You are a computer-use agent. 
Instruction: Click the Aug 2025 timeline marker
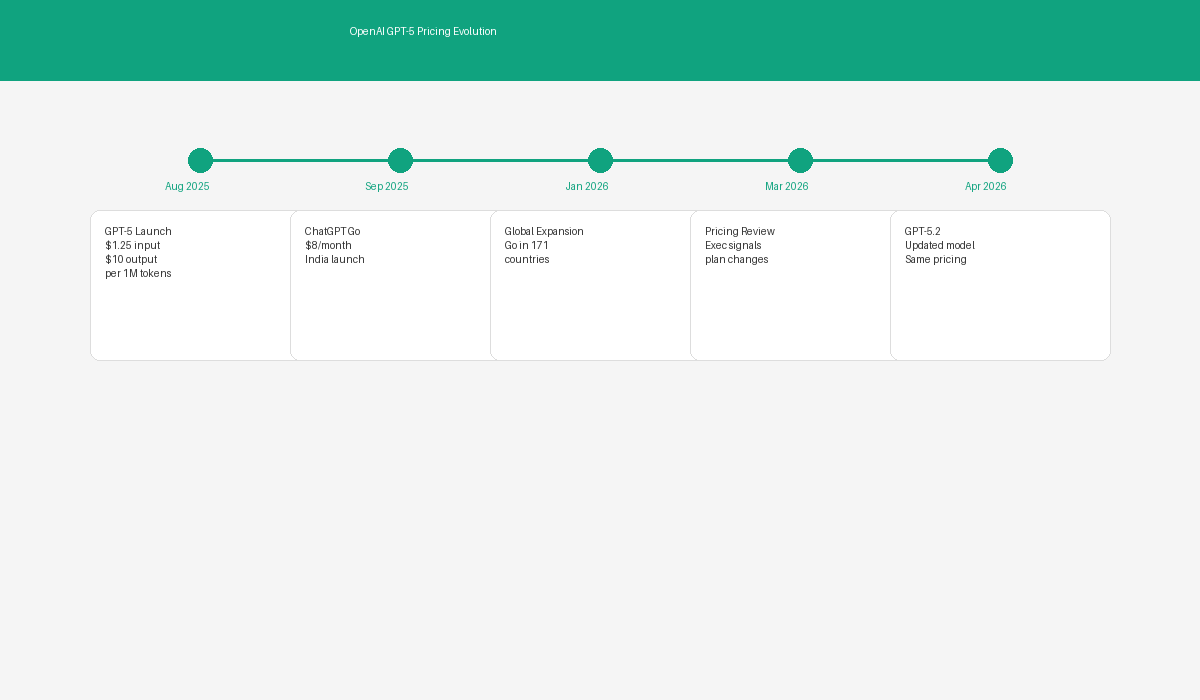pyautogui.click(x=200, y=160)
